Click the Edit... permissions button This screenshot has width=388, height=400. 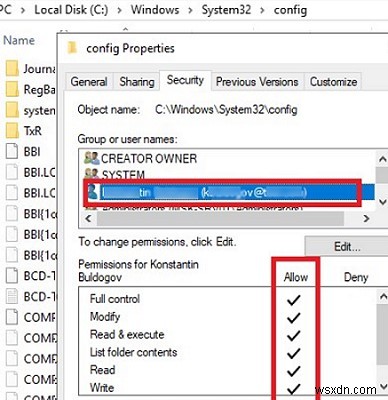pyautogui.click(x=347, y=247)
